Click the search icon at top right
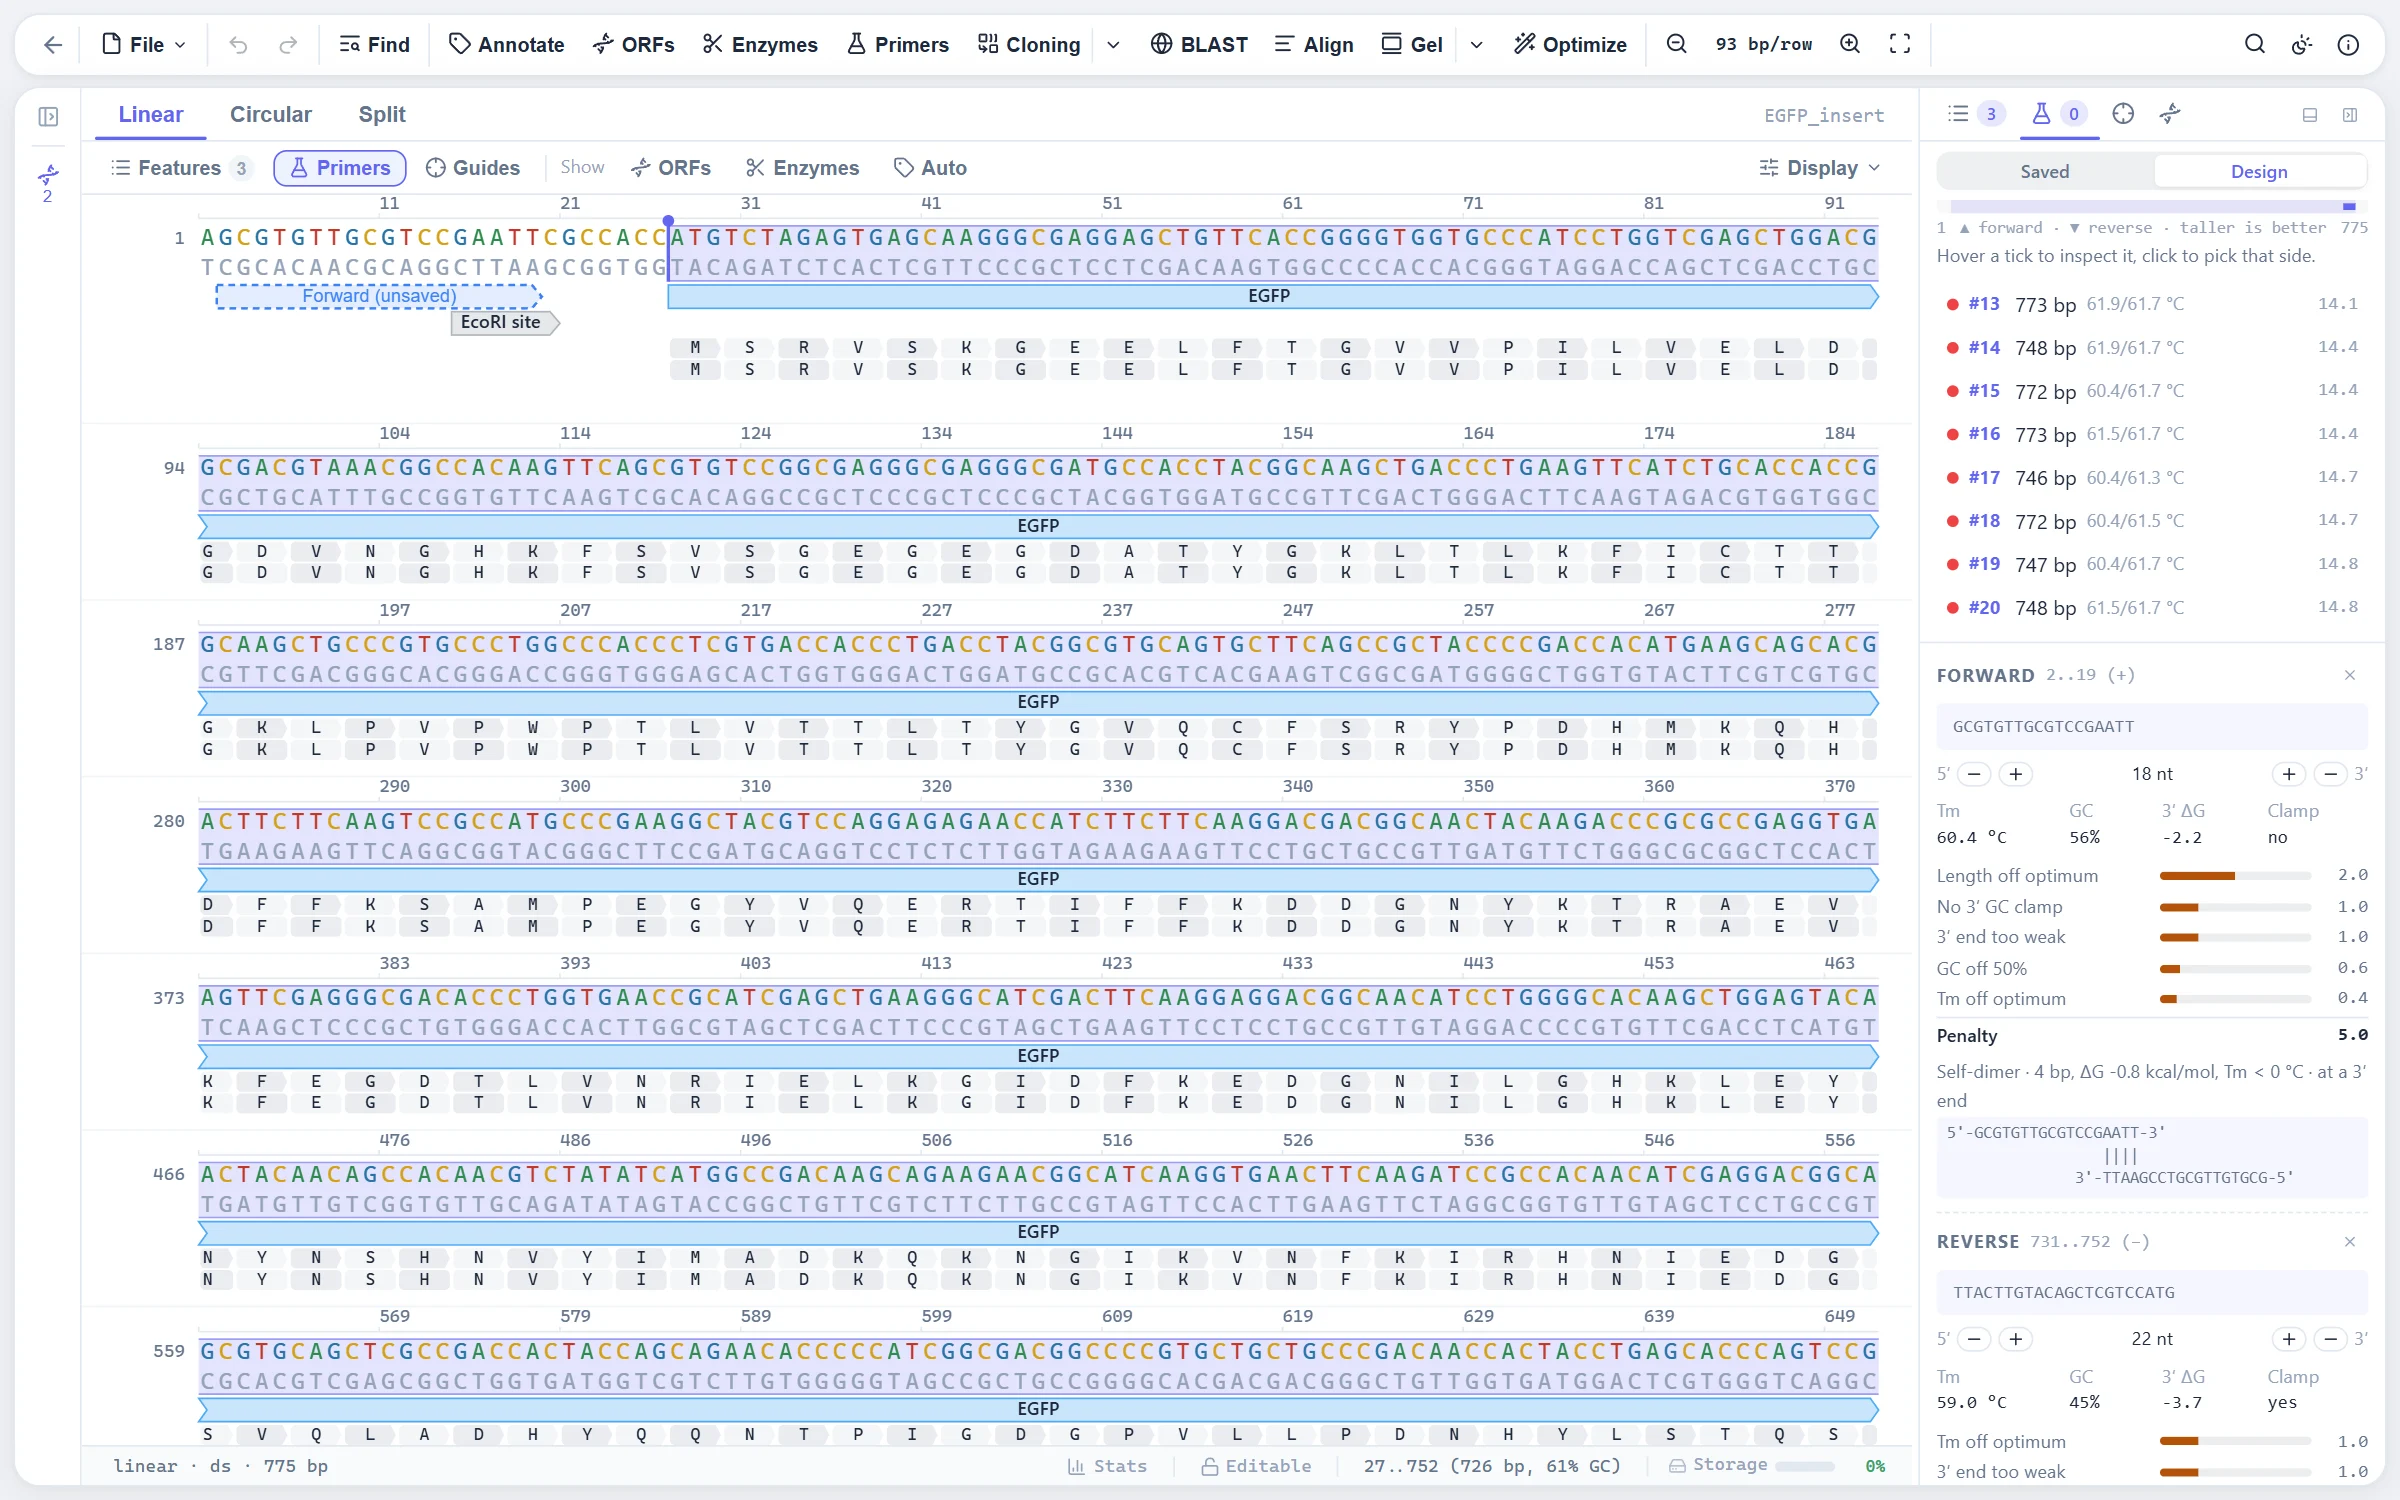Image resolution: width=2400 pixels, height=1500 pixels. (x=2255, y=44)
